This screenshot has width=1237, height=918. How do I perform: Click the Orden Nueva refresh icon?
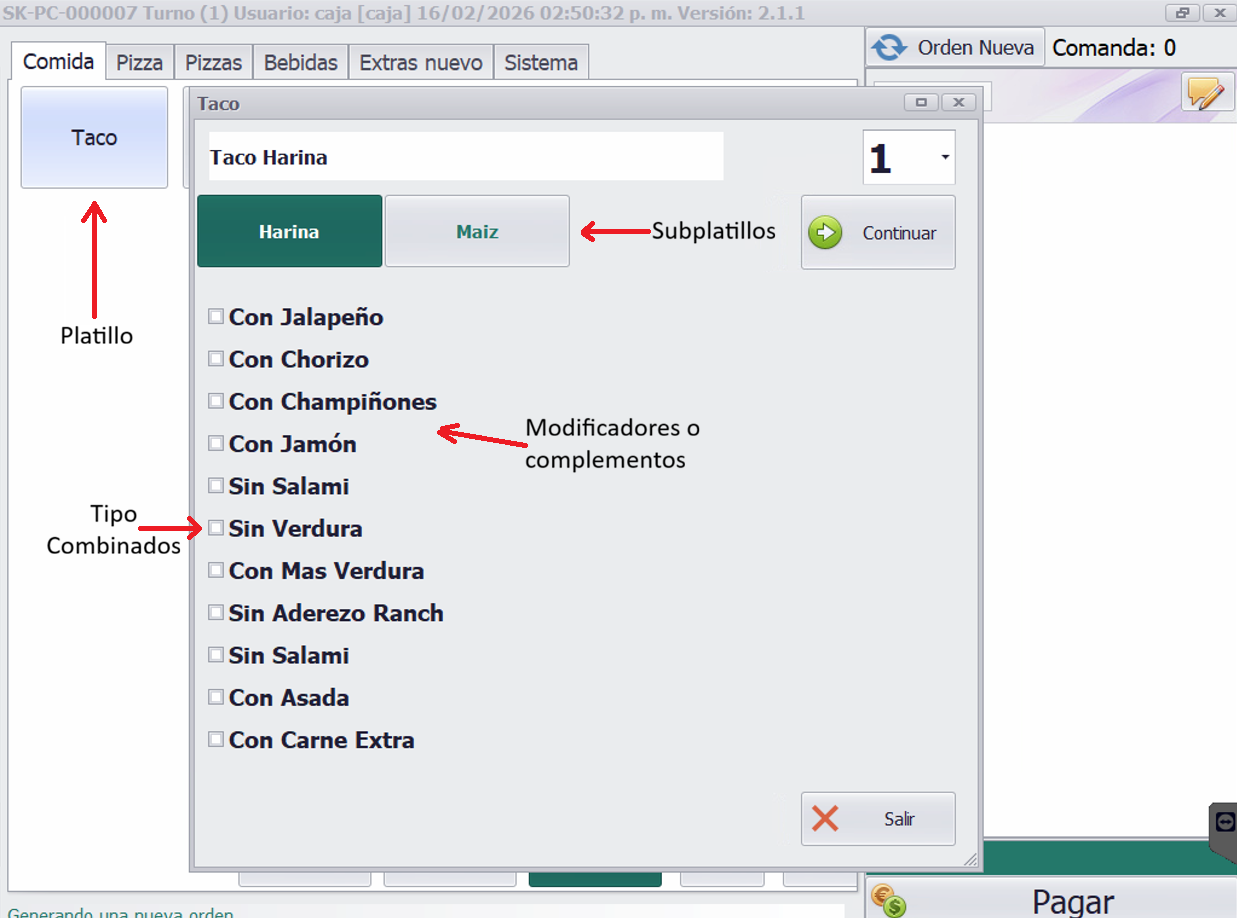[x=889, y=47]
